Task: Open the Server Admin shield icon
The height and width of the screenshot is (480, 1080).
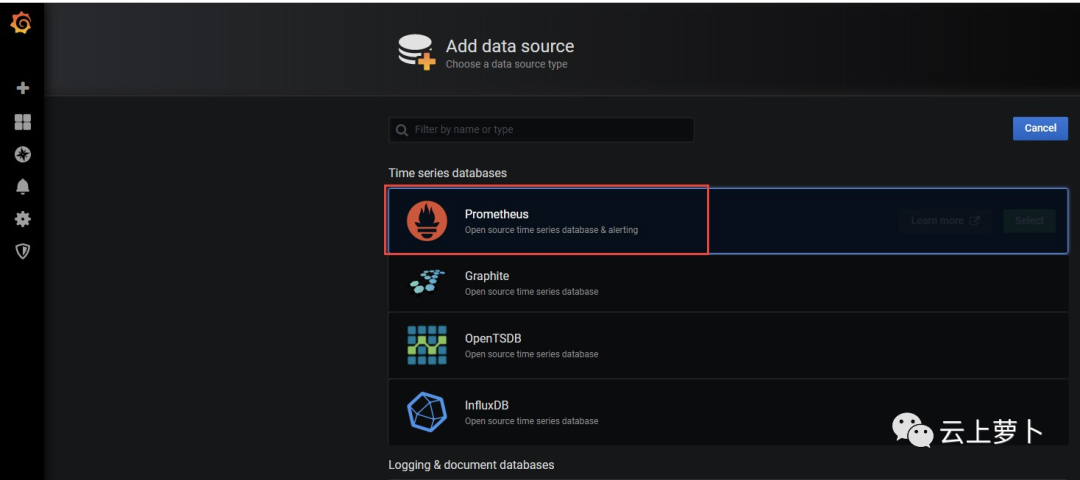Action: (x=23, y=251)
